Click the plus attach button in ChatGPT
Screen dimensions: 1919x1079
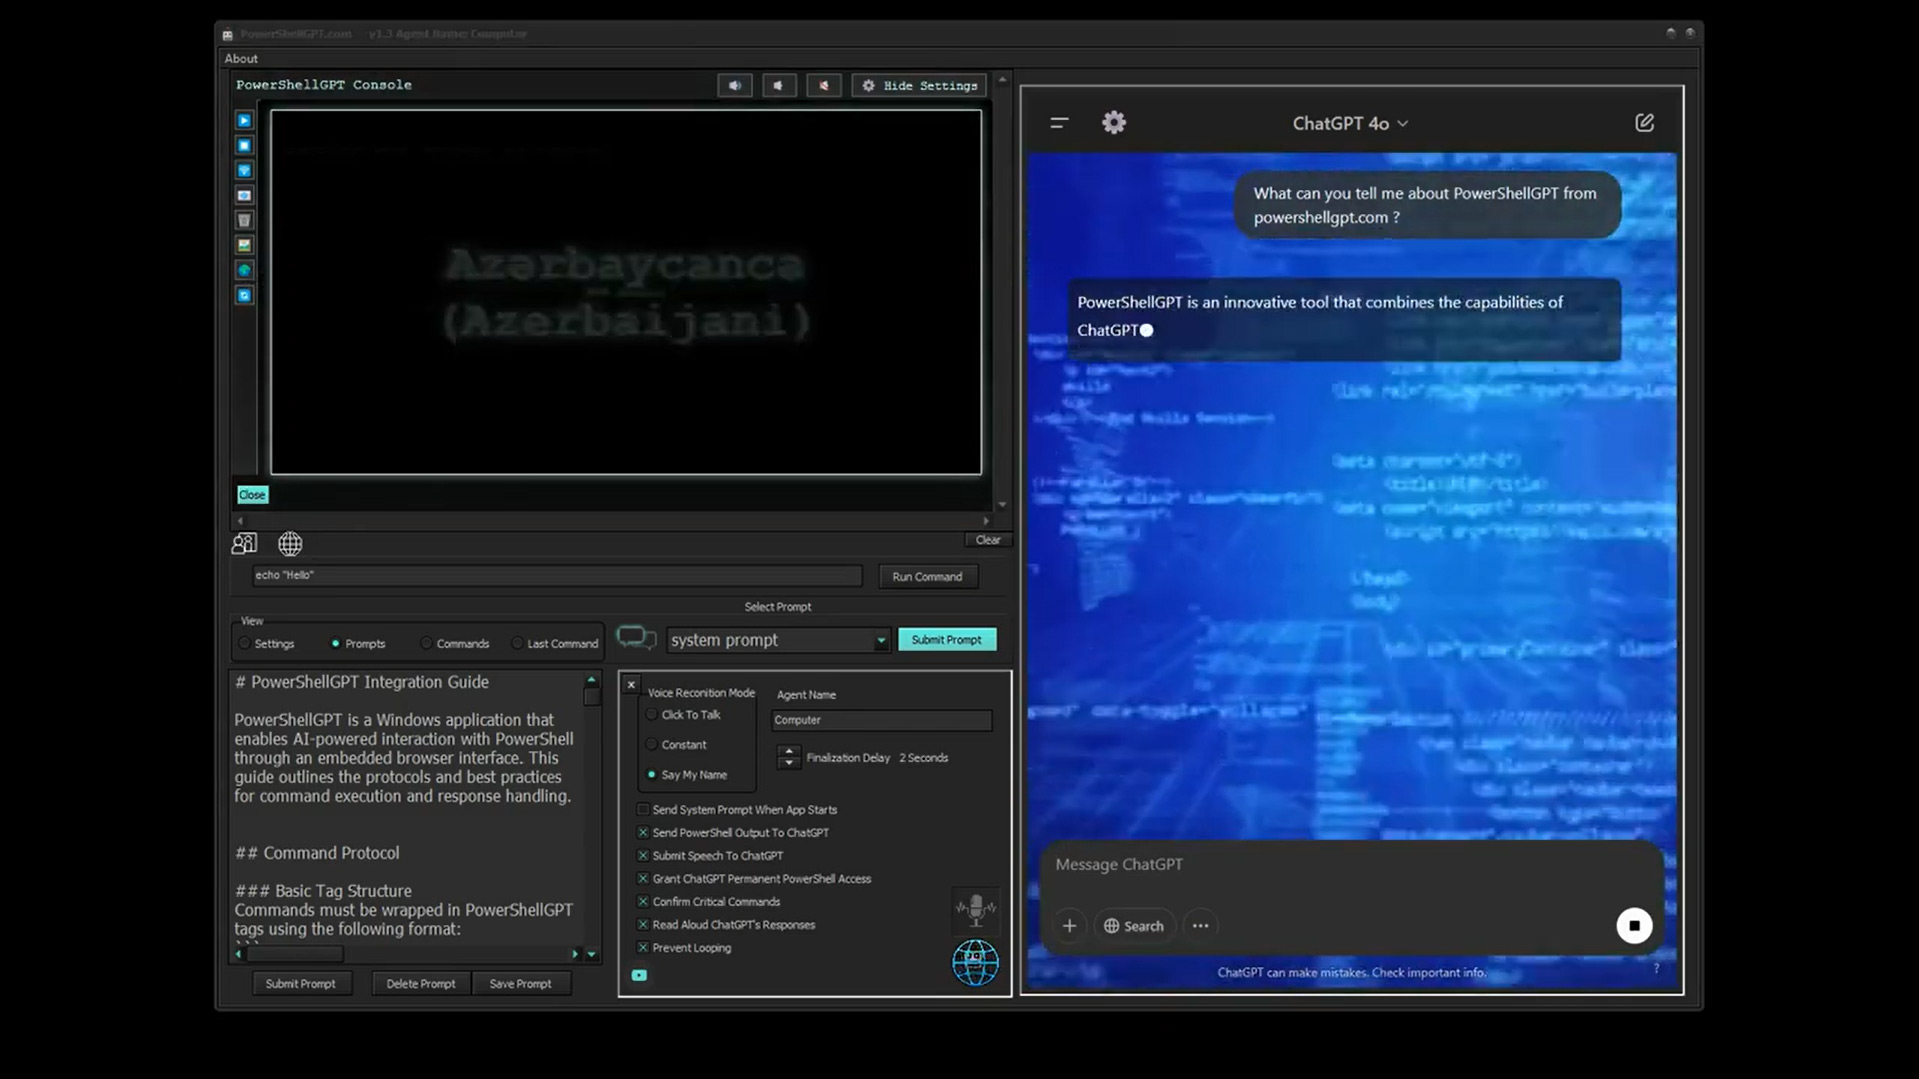[x=1069, y=926]
